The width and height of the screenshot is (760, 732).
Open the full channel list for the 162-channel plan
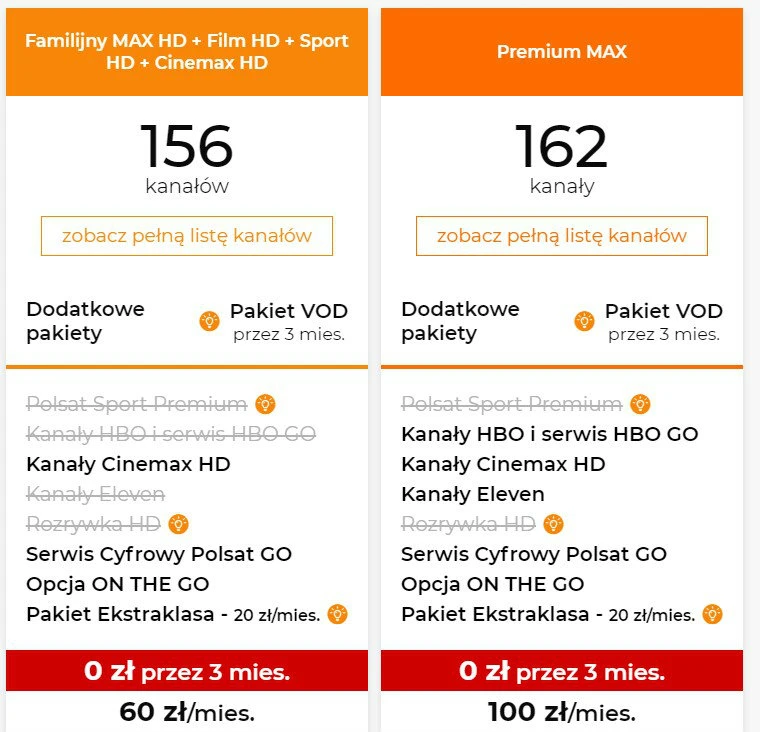tap(562, 236)
